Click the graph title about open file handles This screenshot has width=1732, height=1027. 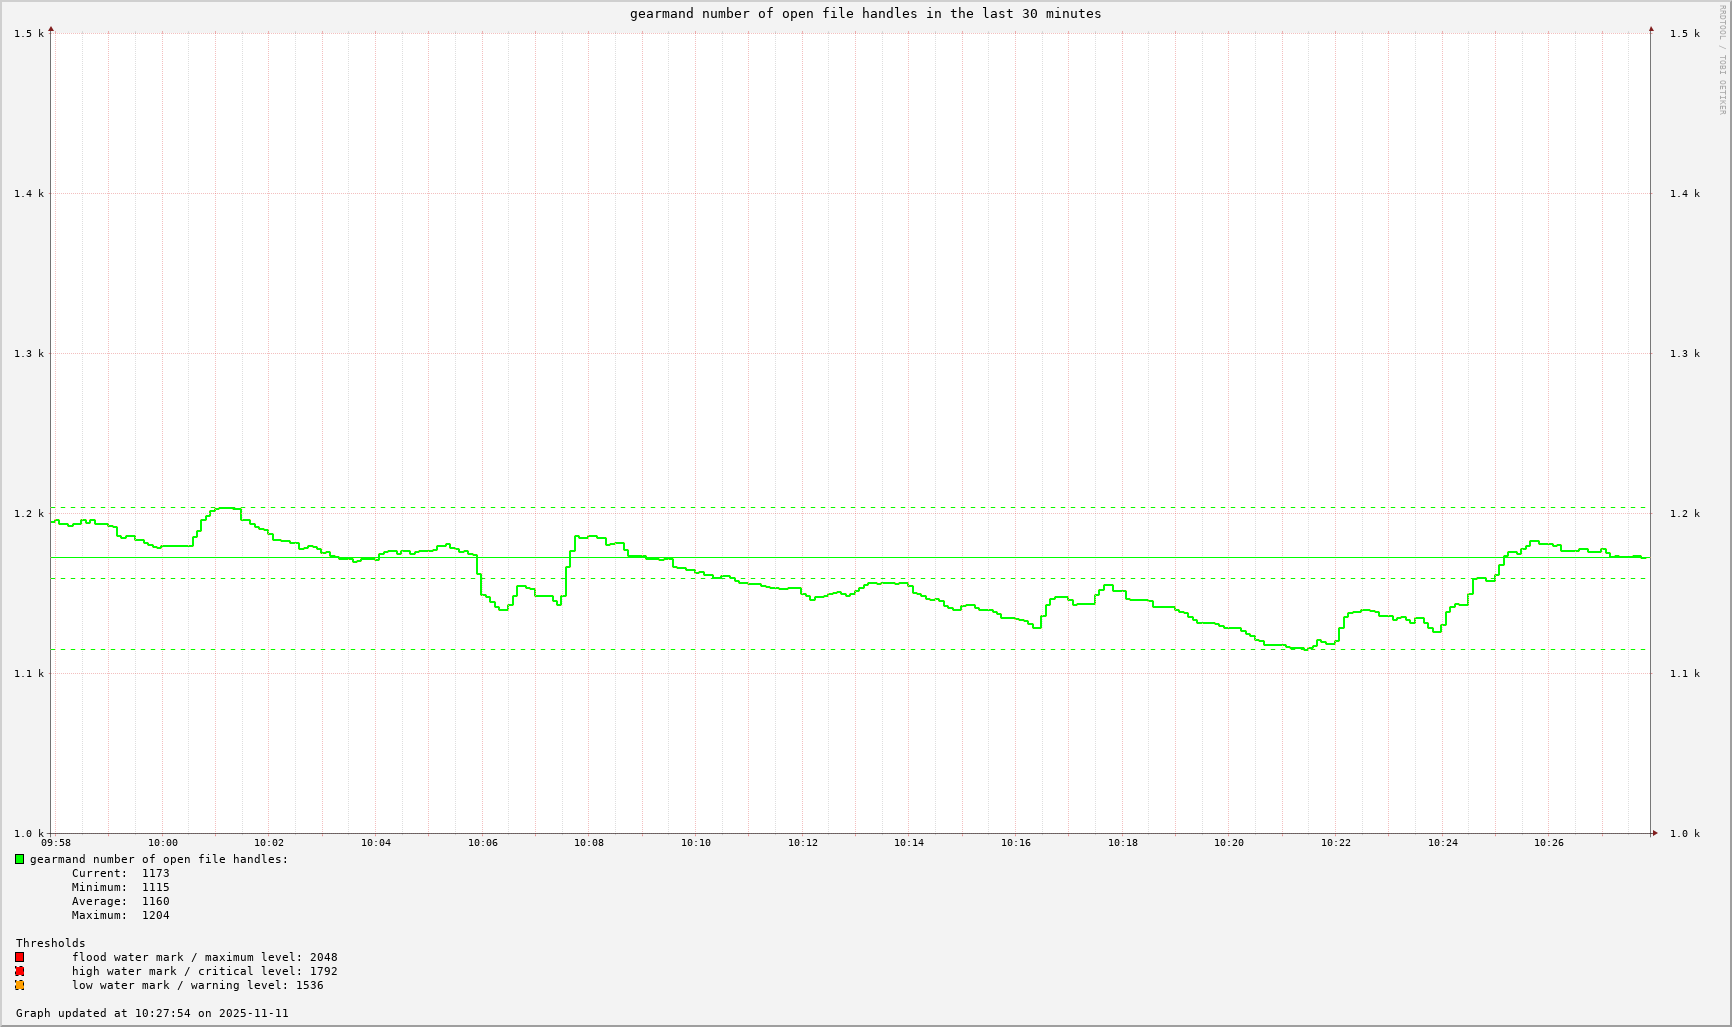click(865, 14)
